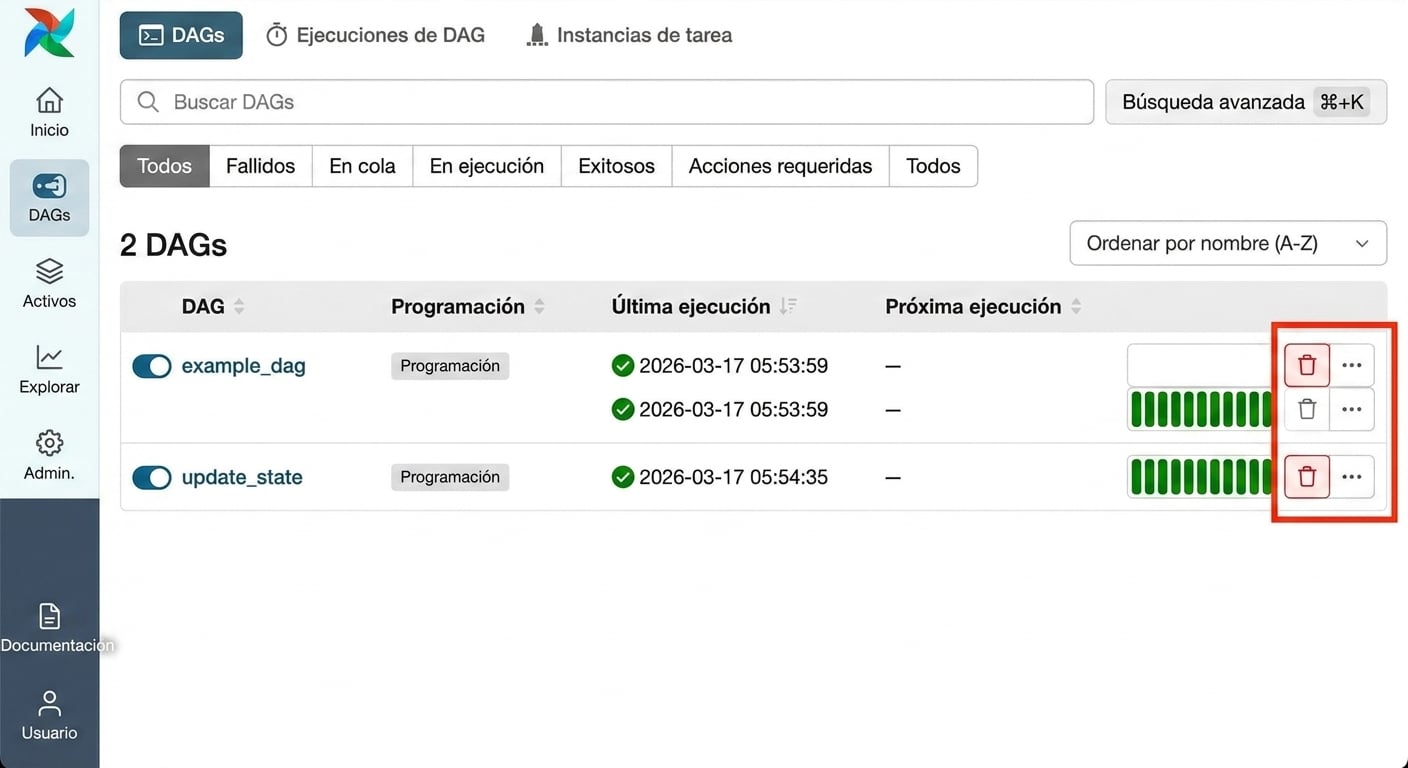Click empty run-history box in example_dag row
The width and height of the screenshot is (1408, 768).
pyautogui.click(x=1202, y=365)
